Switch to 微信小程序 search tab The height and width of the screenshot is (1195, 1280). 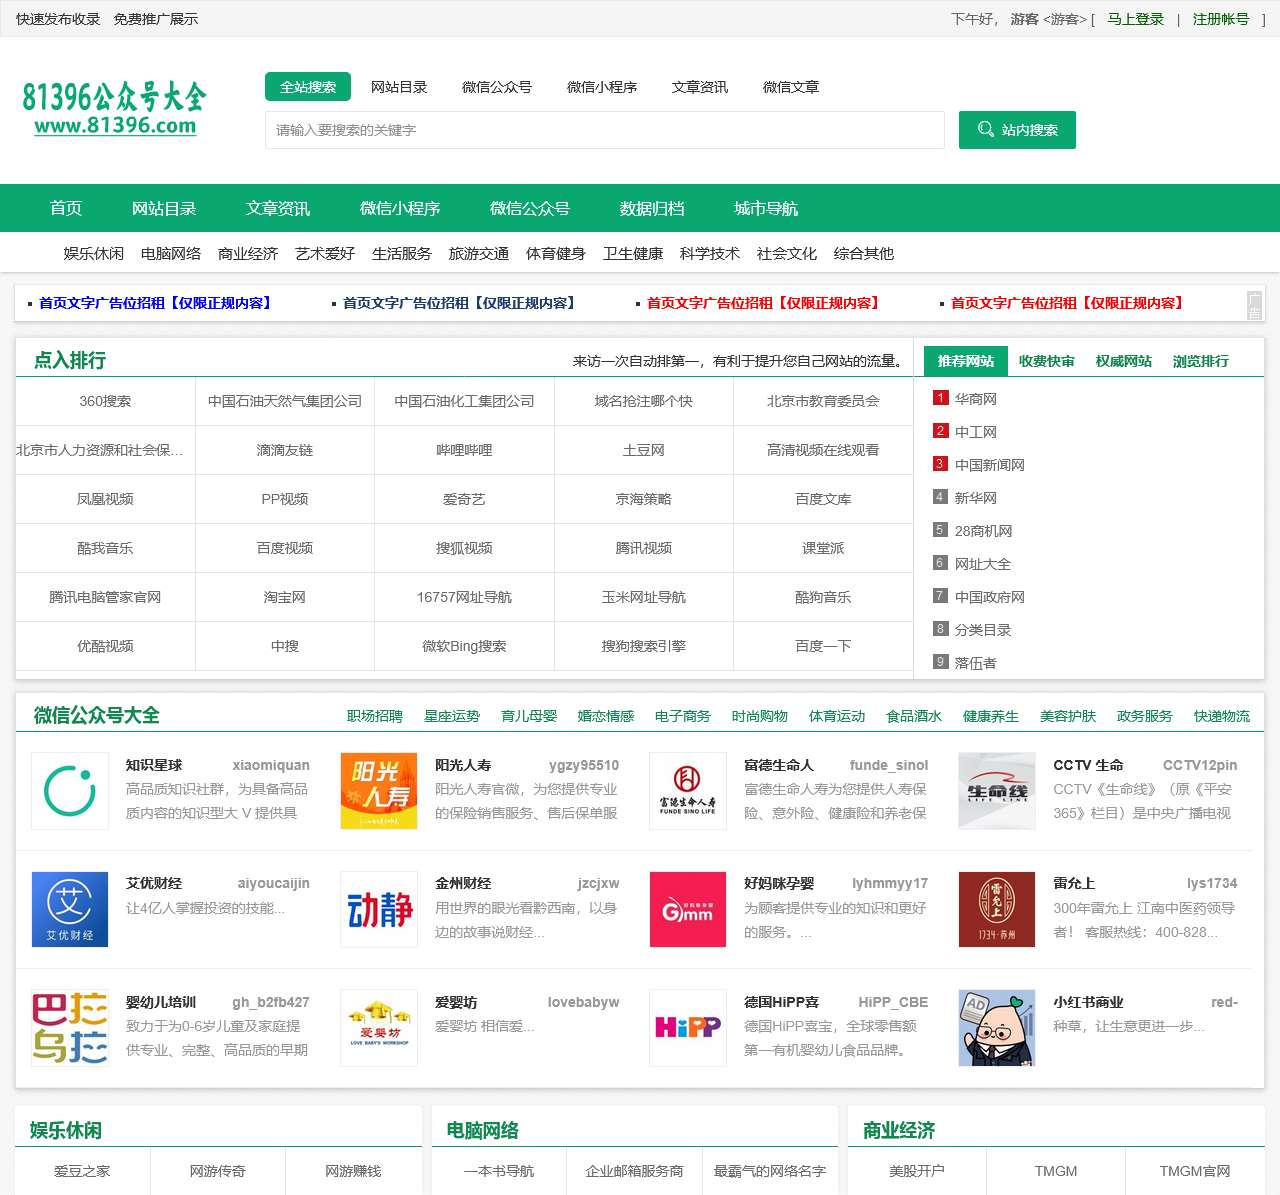coord(602,87)
